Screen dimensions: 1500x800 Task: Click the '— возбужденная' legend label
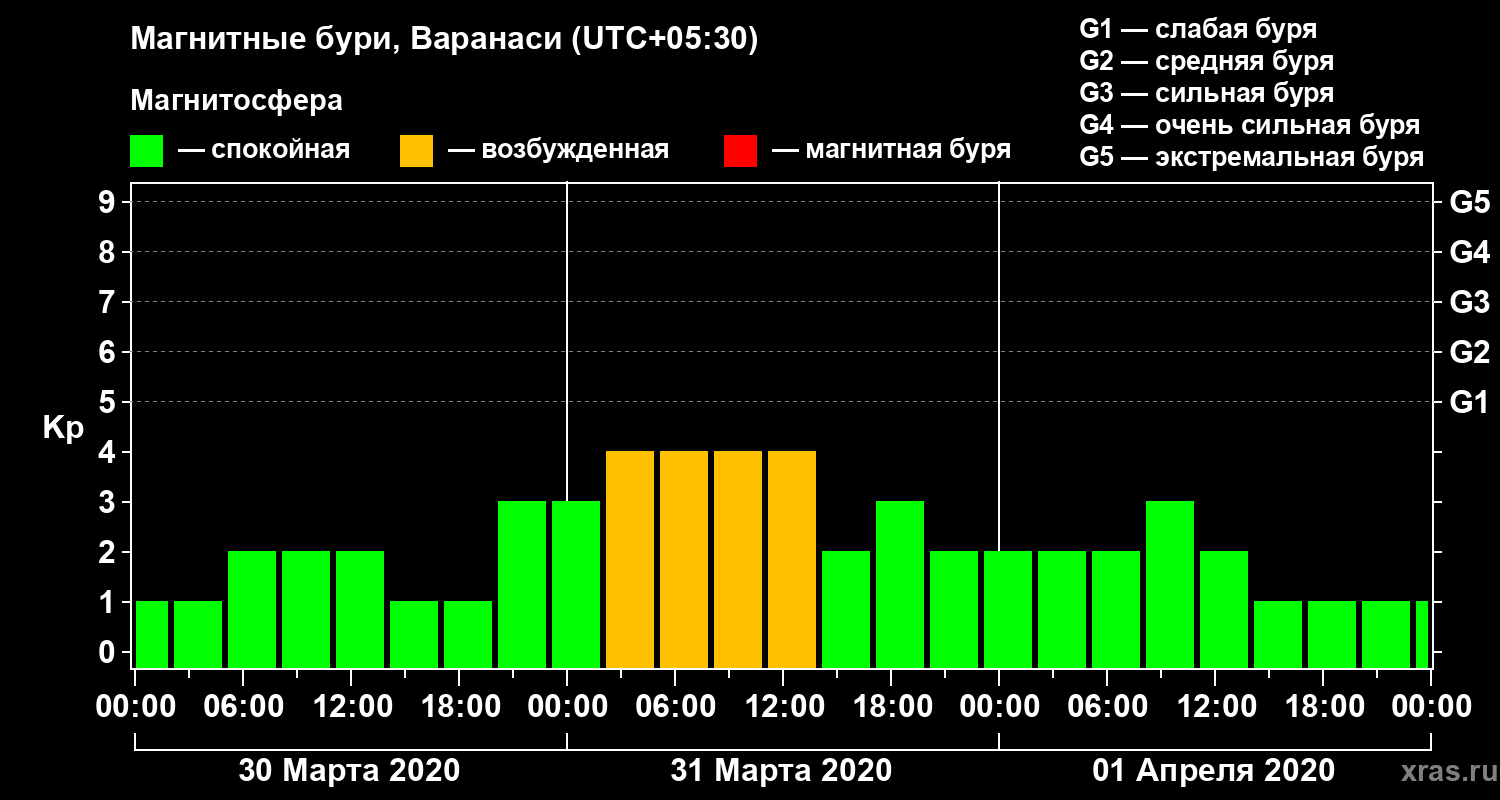pos(558,150)
